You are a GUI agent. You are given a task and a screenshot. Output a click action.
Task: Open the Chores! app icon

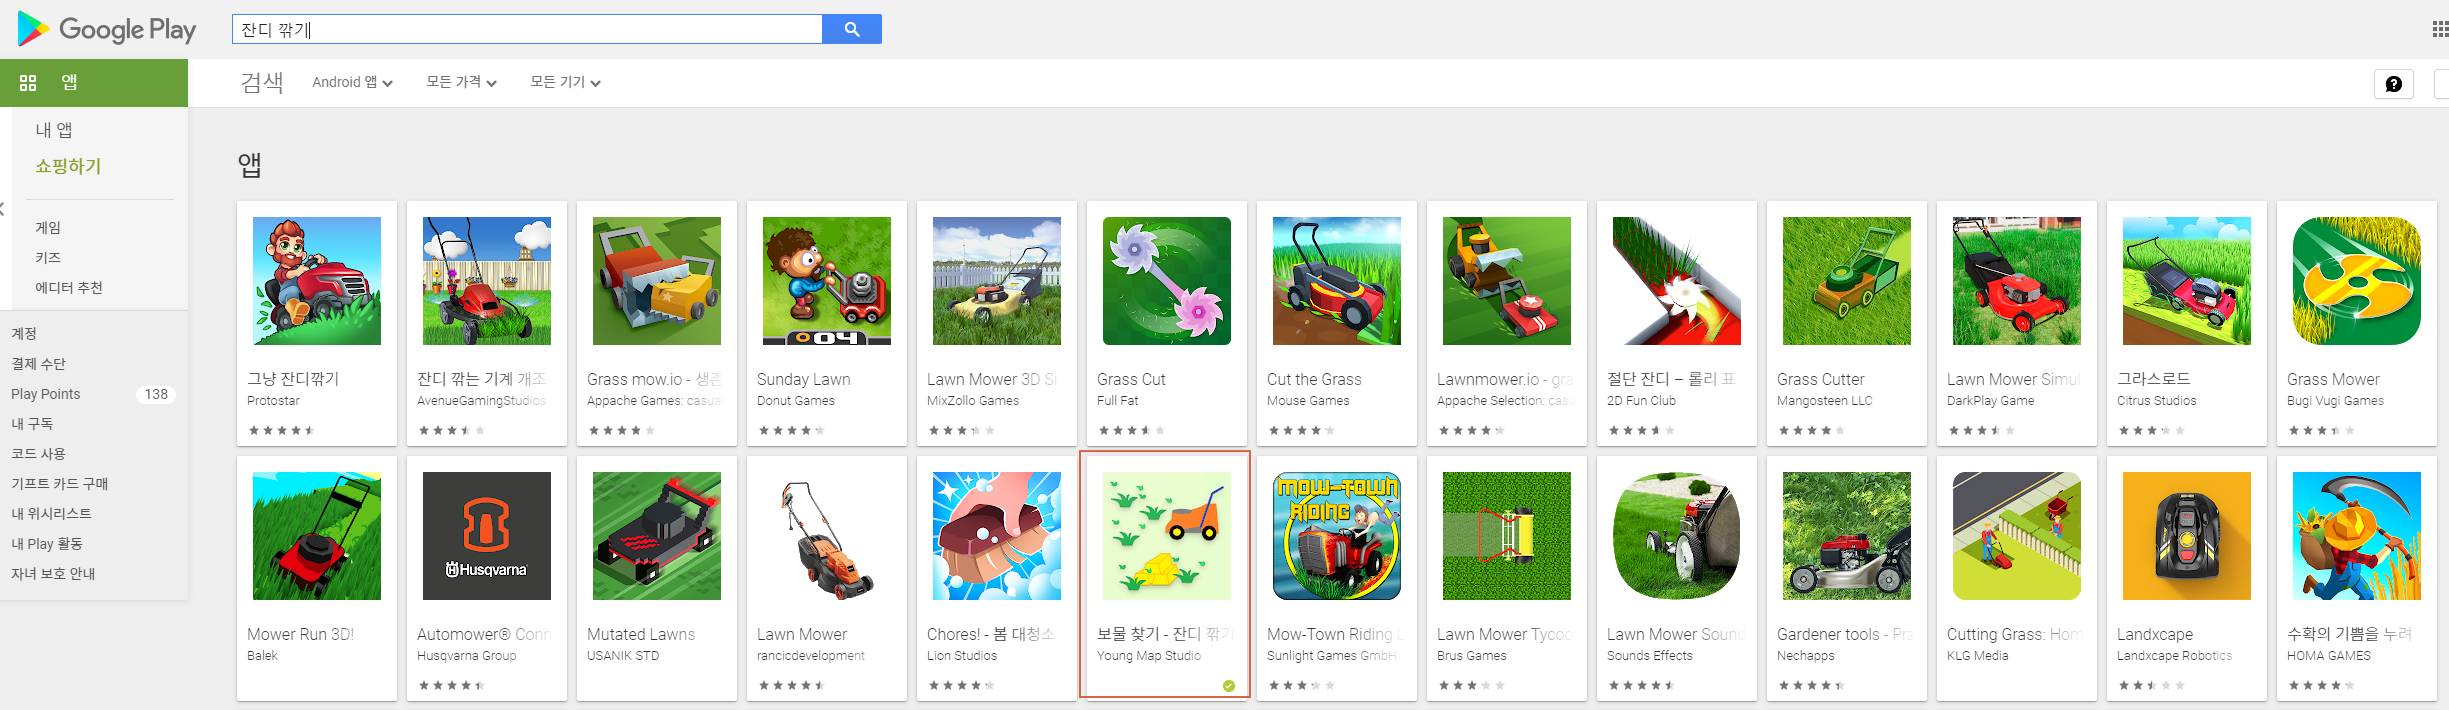point(997,536)
